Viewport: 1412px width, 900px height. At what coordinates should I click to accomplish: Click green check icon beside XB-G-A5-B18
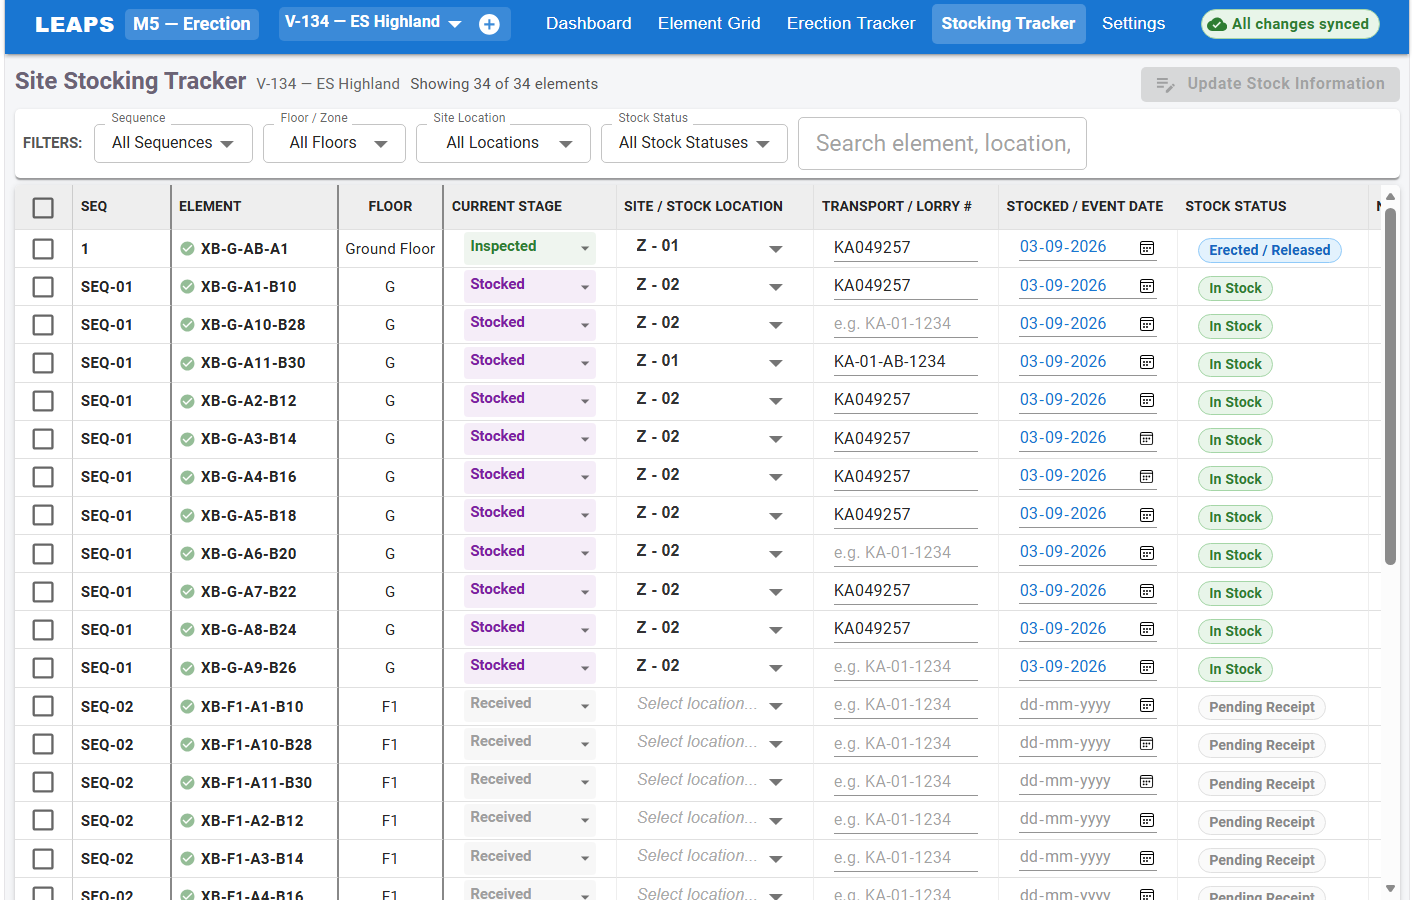(187, 515)
